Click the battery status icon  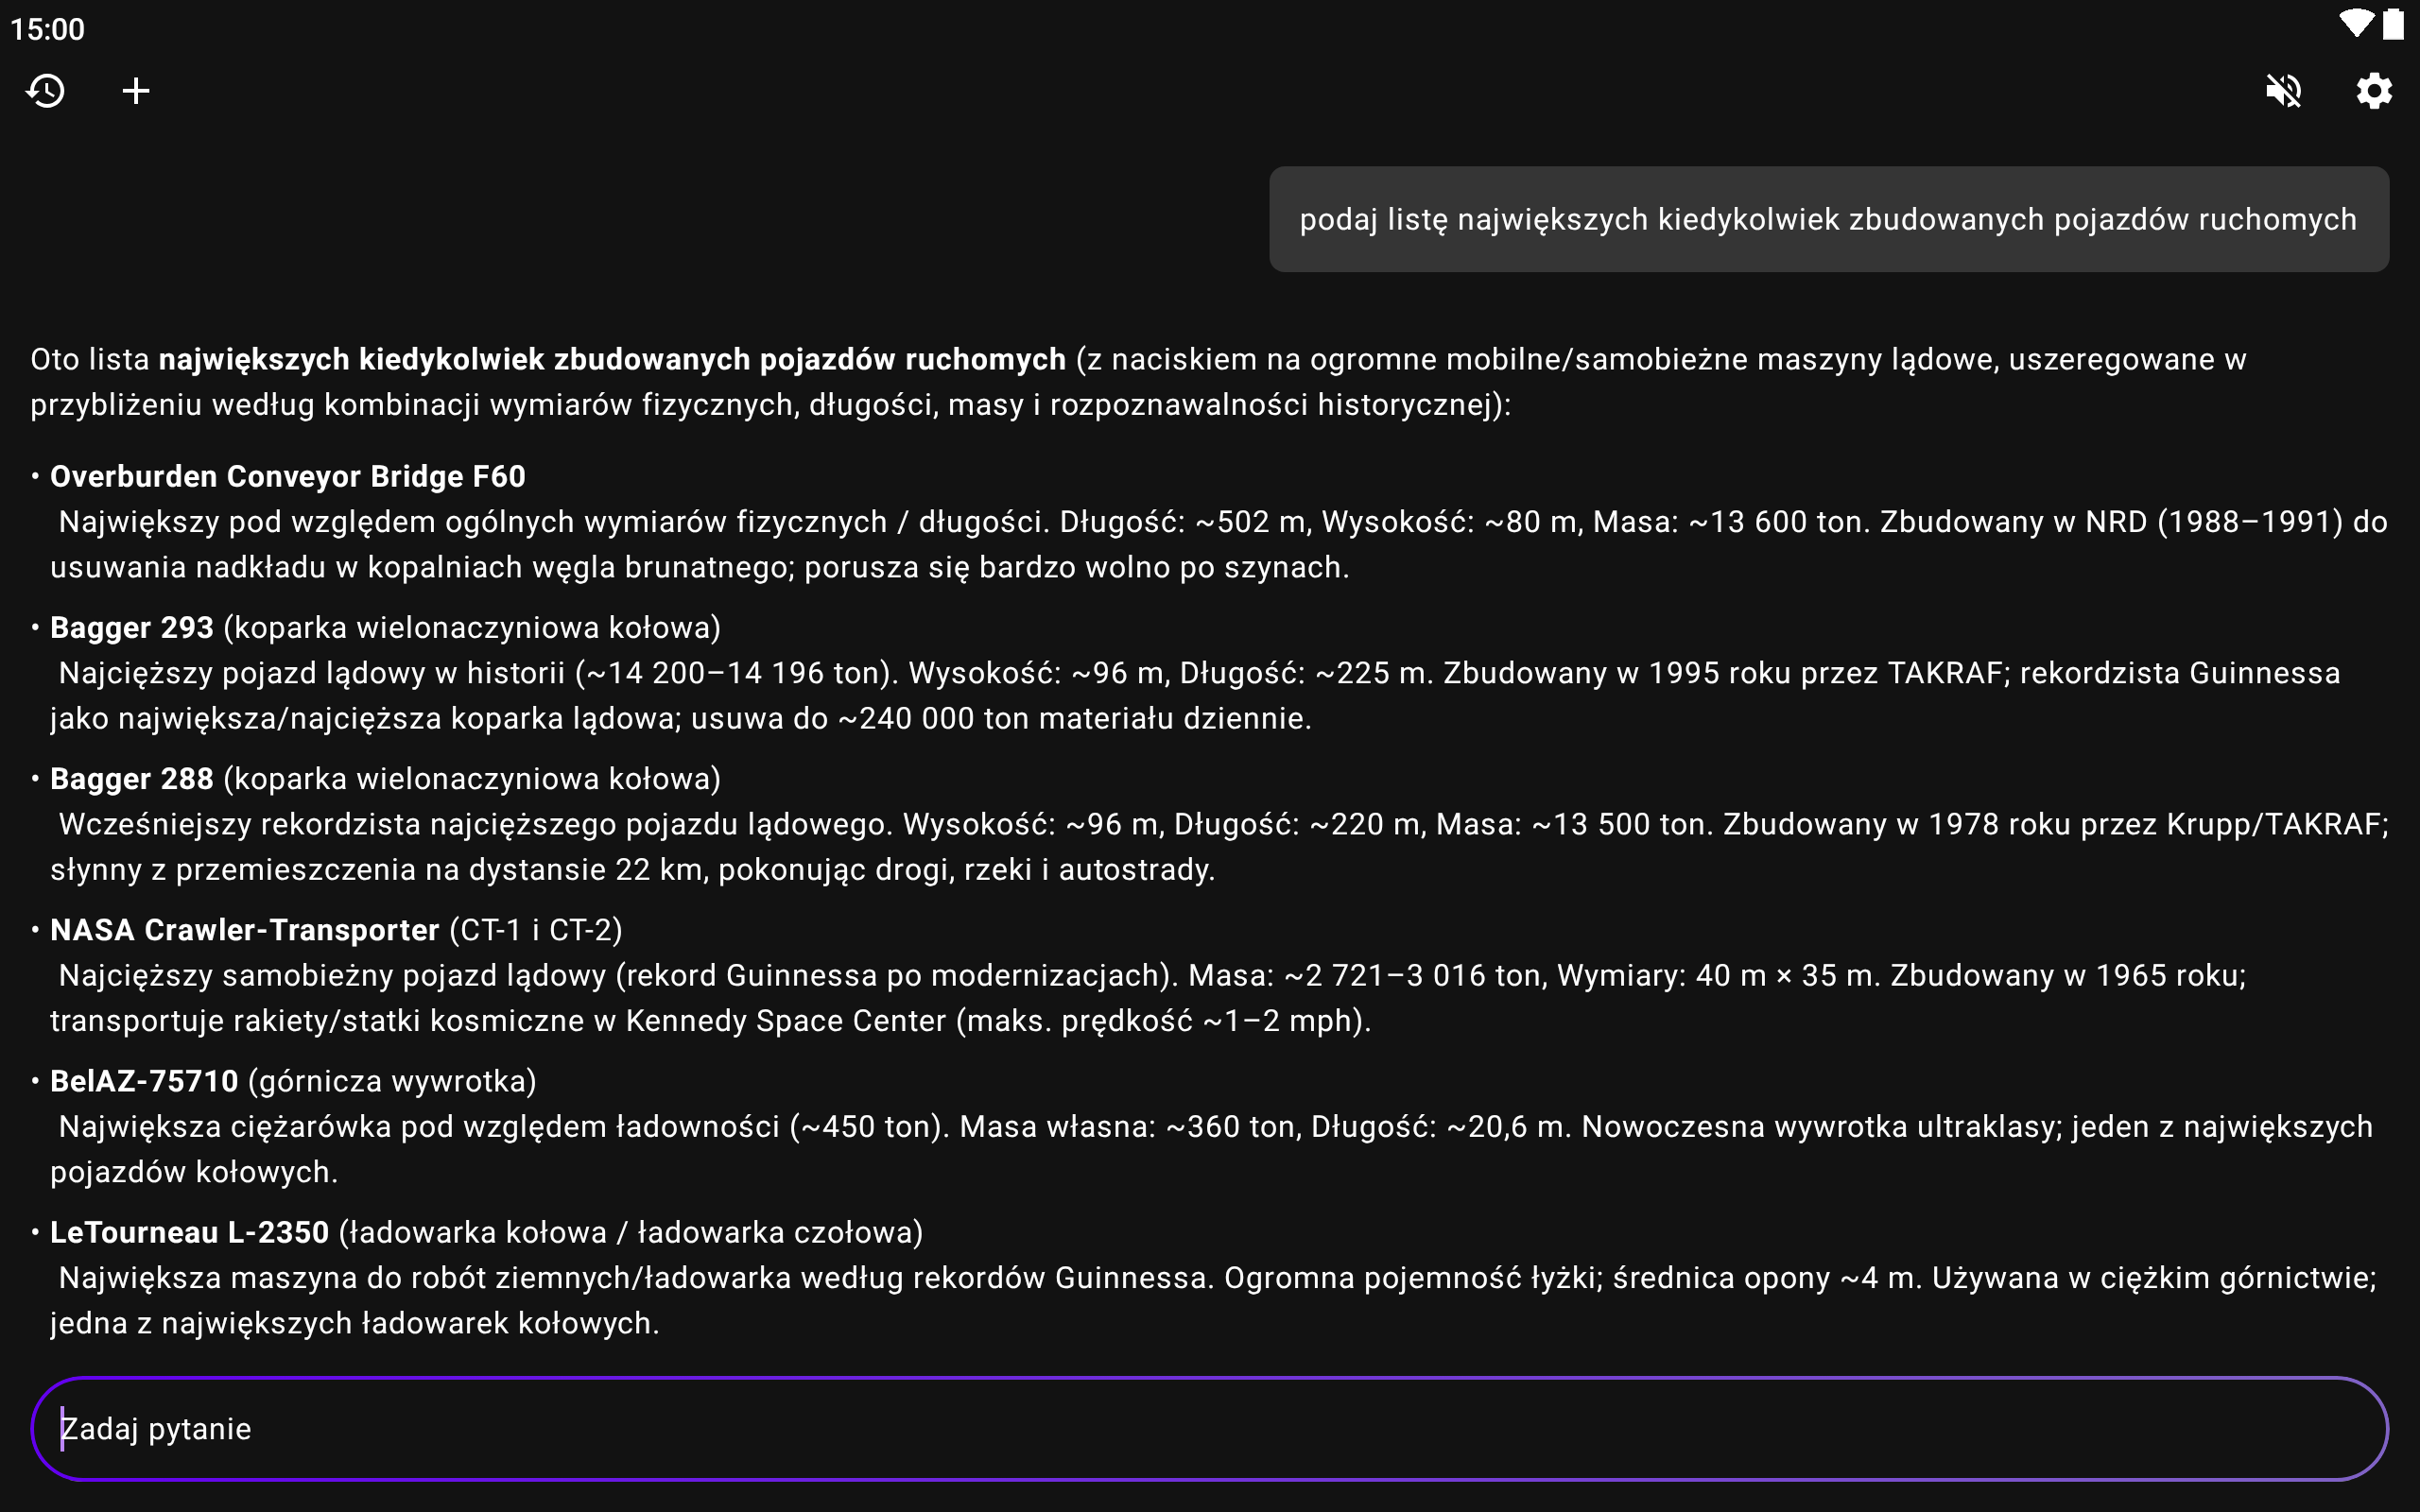coord(2393,24)
